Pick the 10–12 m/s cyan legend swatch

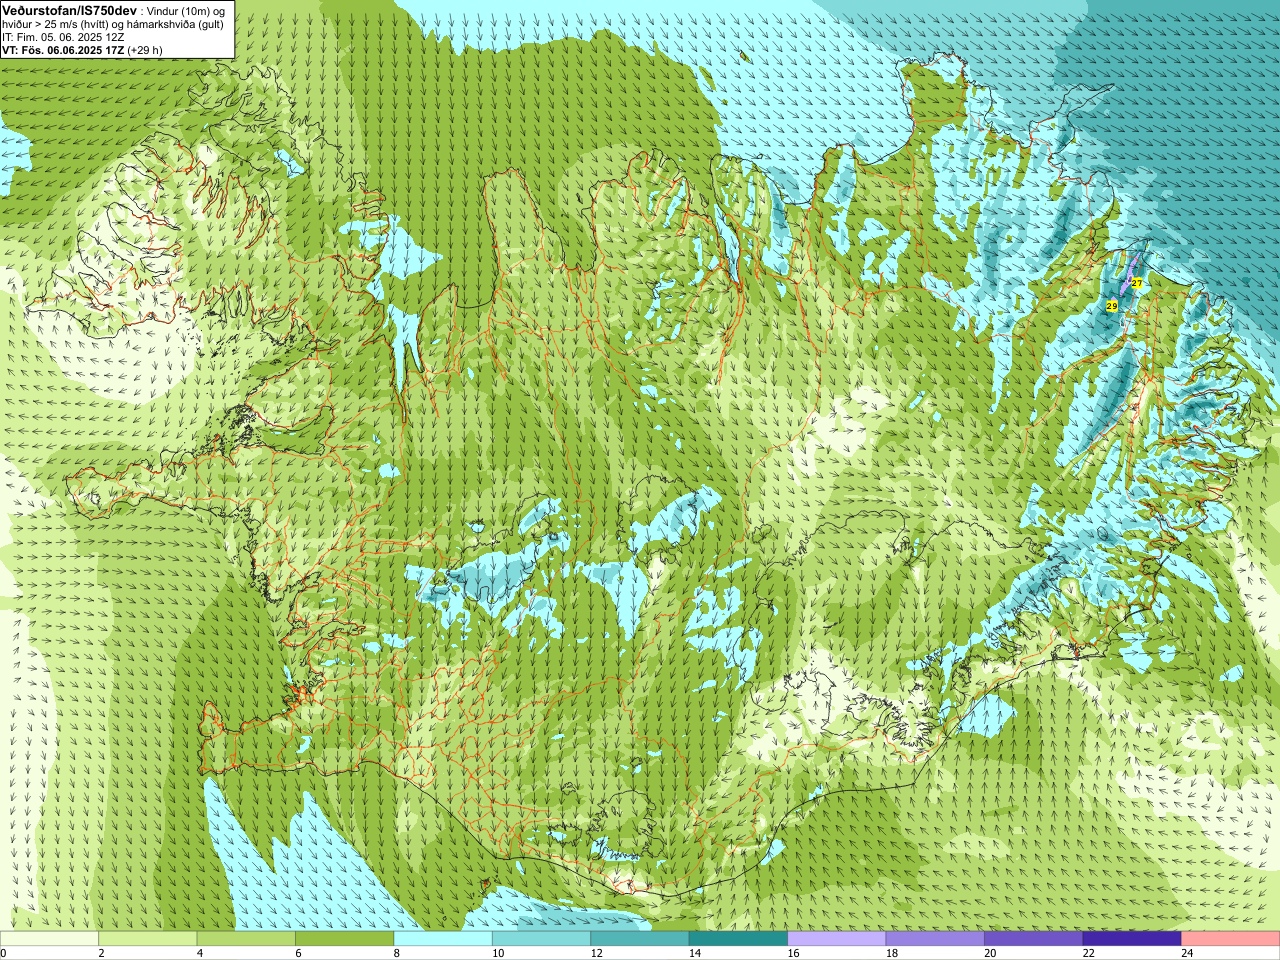click(x=541, y=939)
